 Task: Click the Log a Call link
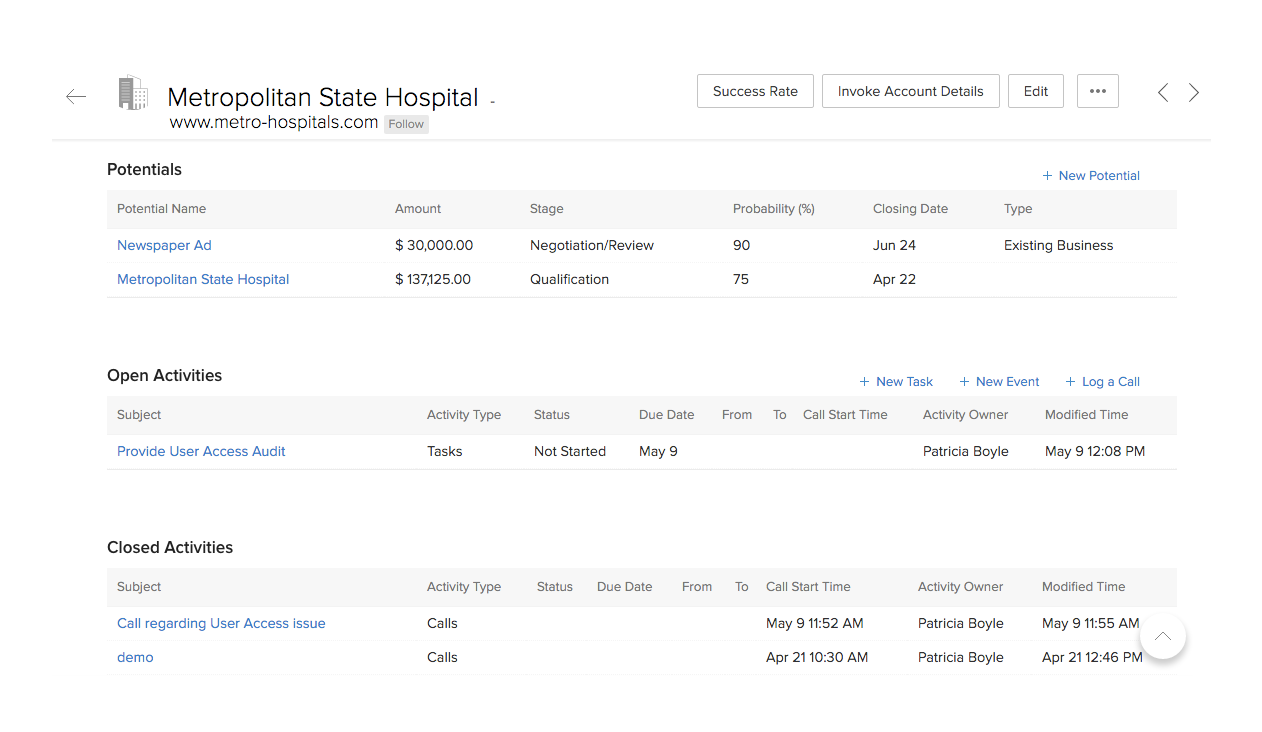pos(1102,382)
